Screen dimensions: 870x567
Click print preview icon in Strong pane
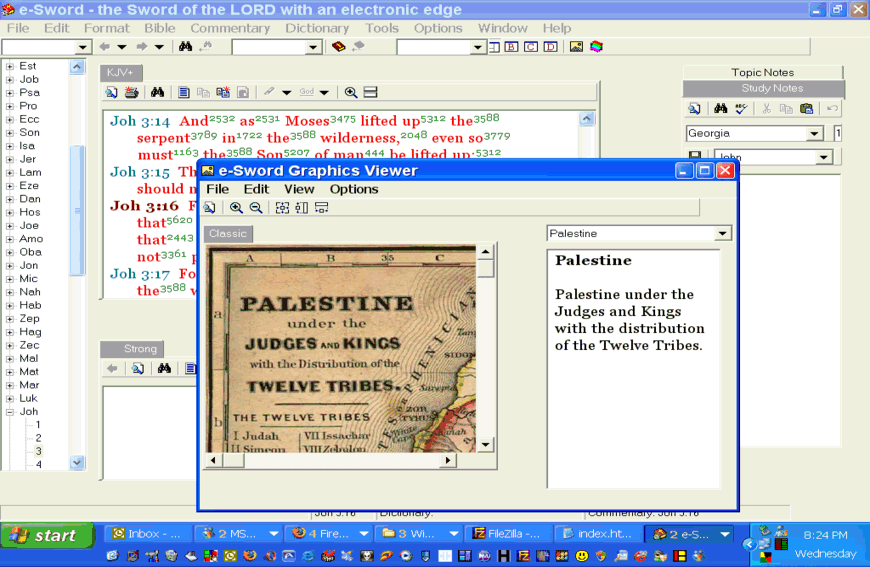[x=138, y=368]
